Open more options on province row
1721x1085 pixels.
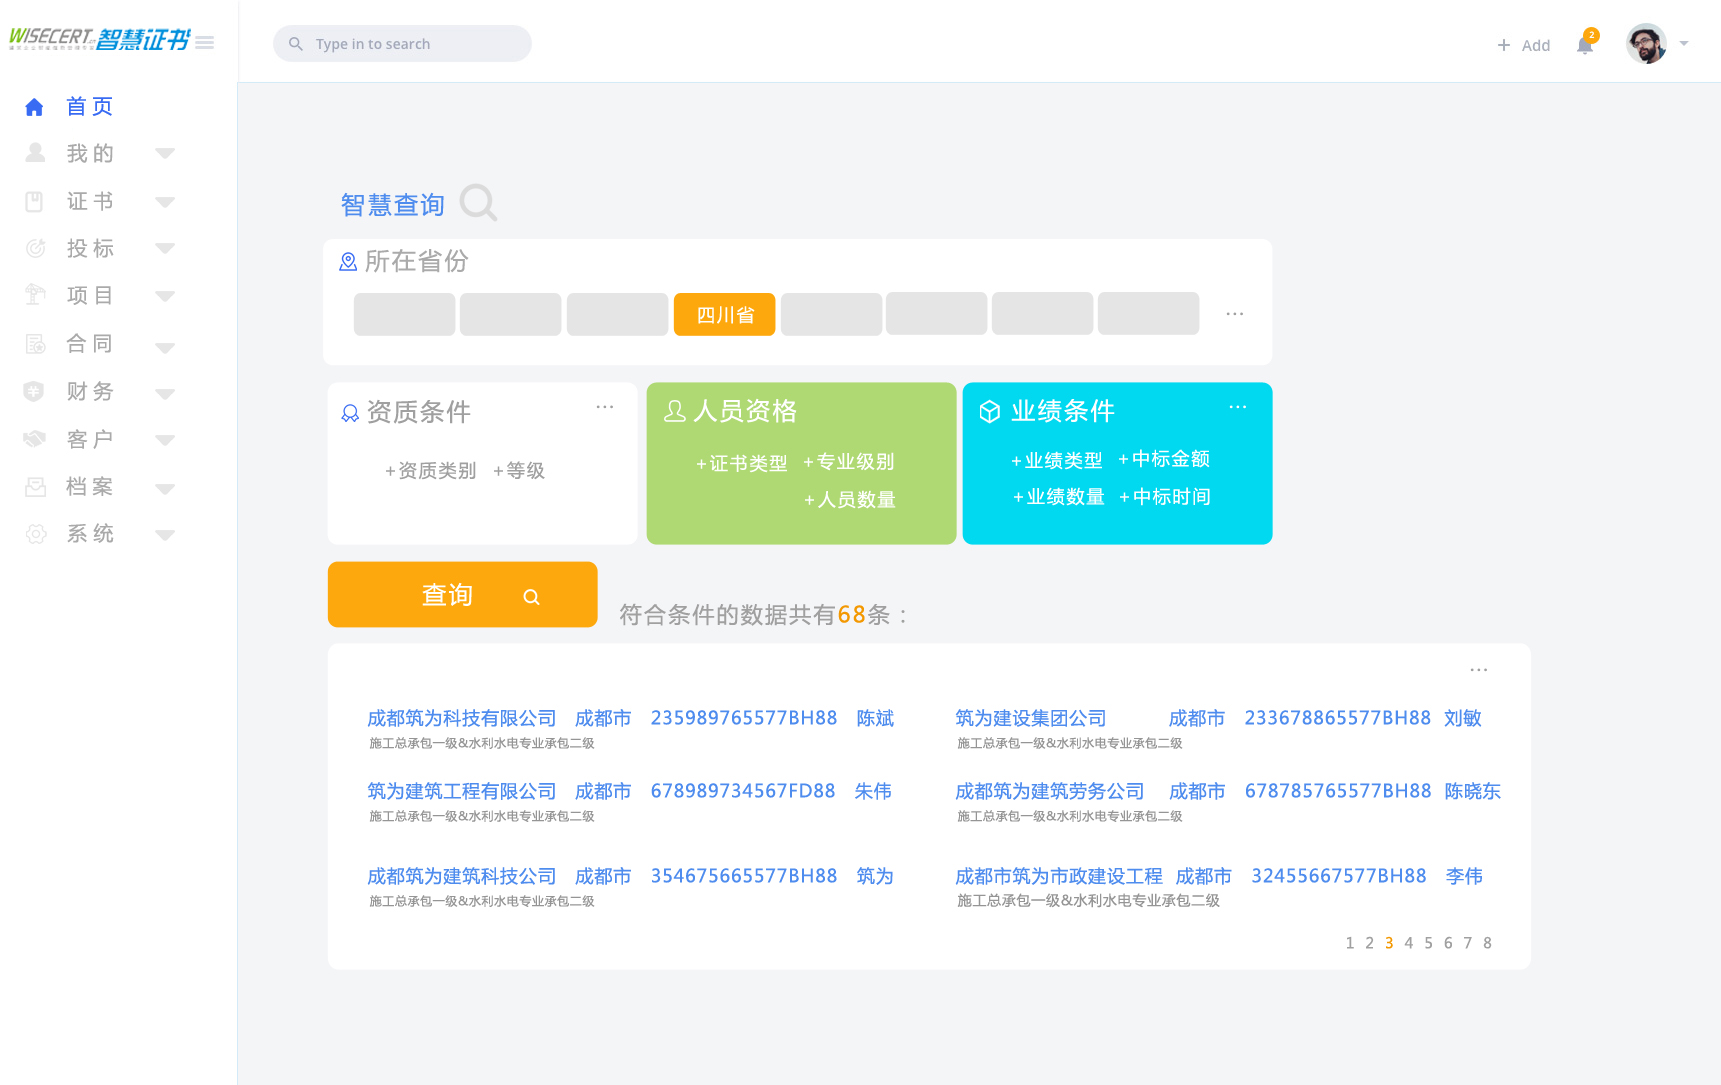pos(1235,314)
